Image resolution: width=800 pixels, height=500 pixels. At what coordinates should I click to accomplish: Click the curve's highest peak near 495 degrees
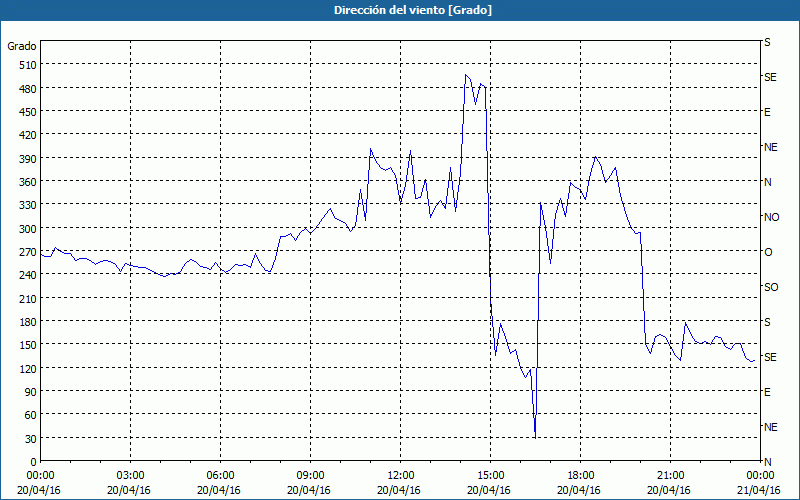click(465, 75)
